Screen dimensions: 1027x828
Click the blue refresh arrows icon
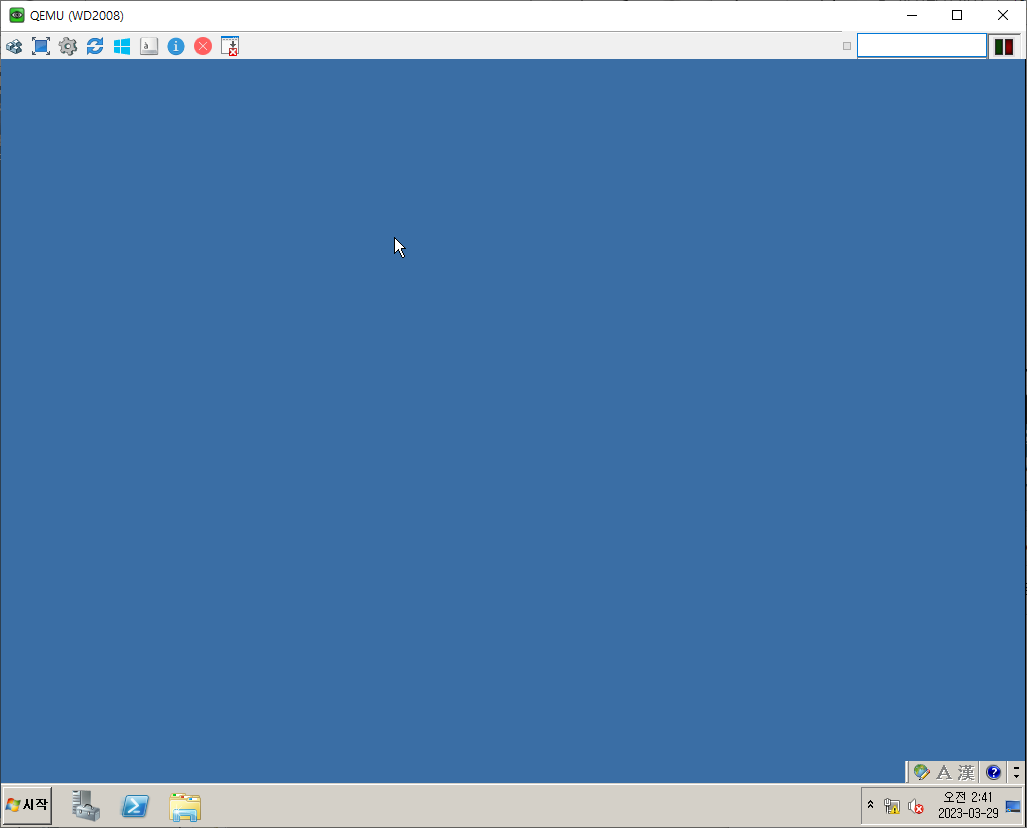(95, 47)
